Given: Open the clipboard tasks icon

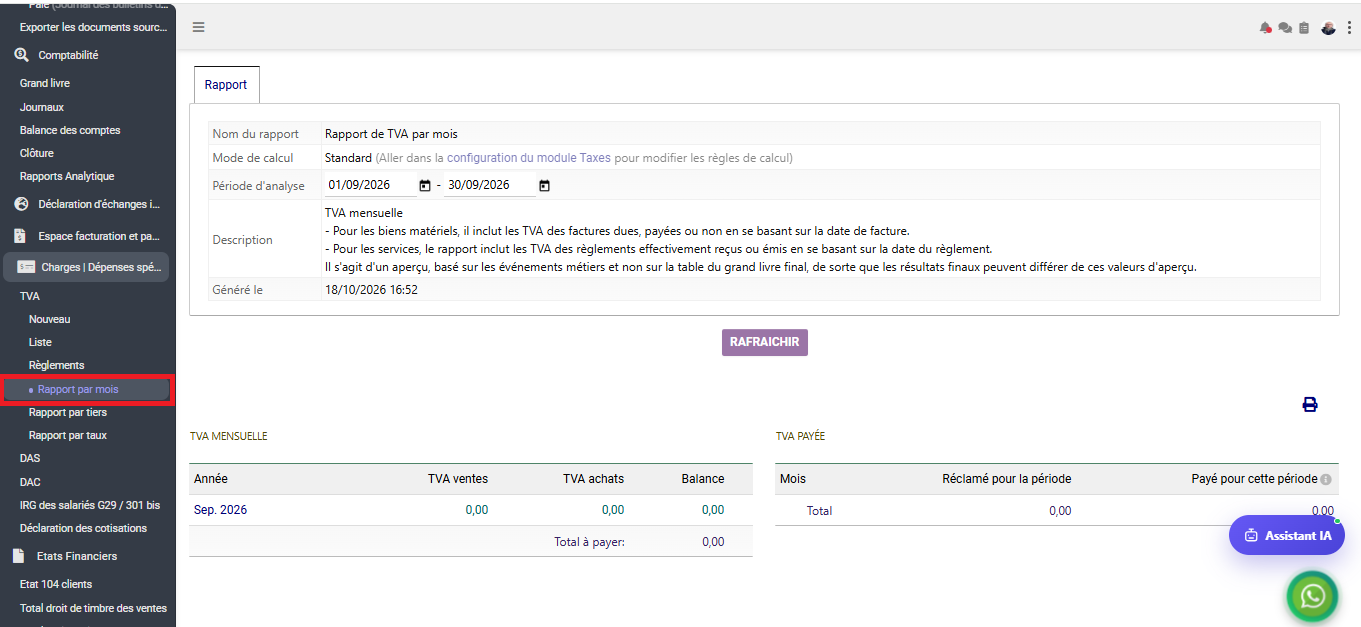Looking at the screenshot, I should 1304,28.
